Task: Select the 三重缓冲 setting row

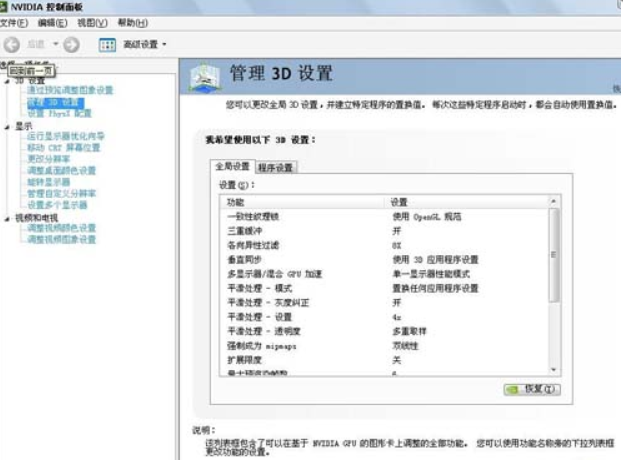Action: (384, 231)
